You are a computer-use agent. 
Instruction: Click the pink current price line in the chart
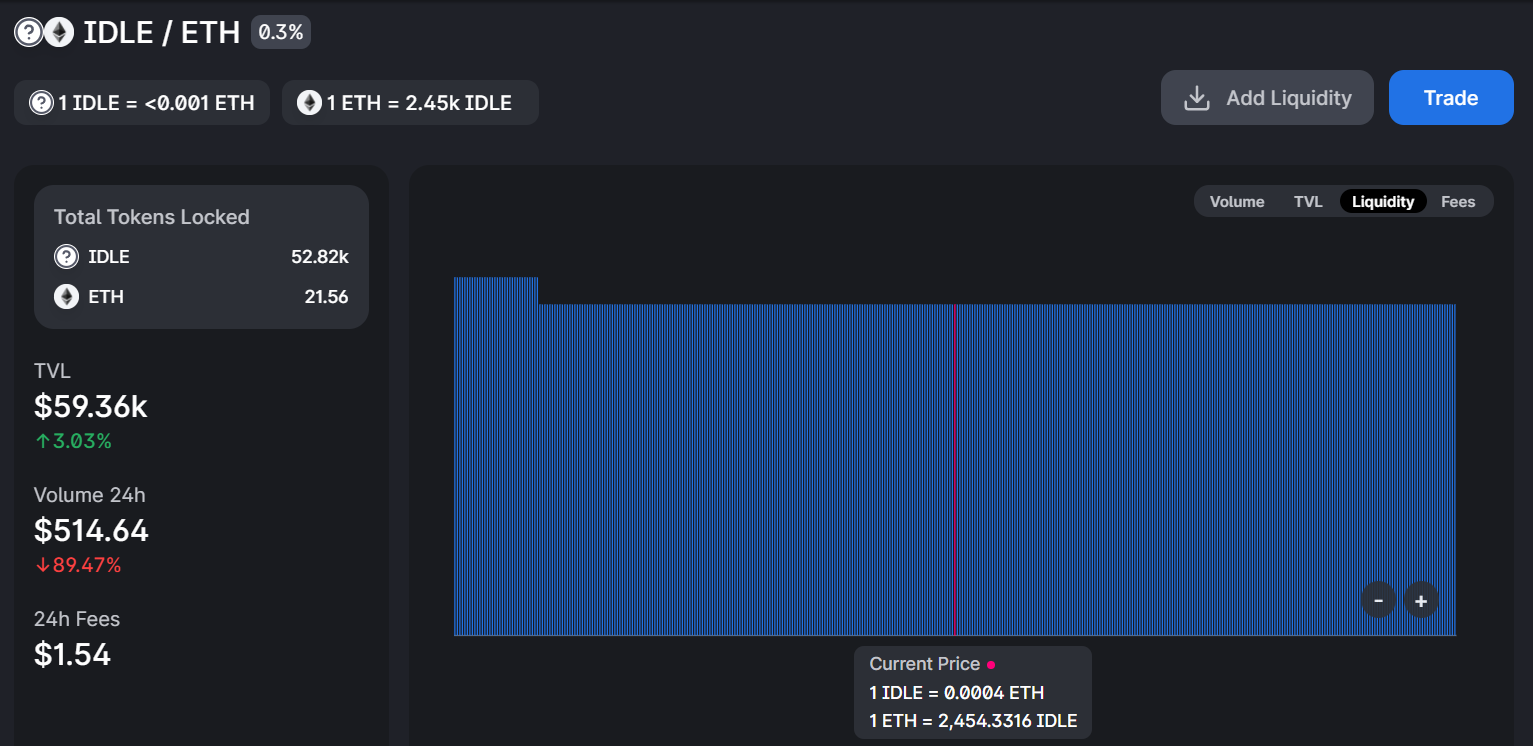coord(955,470)
